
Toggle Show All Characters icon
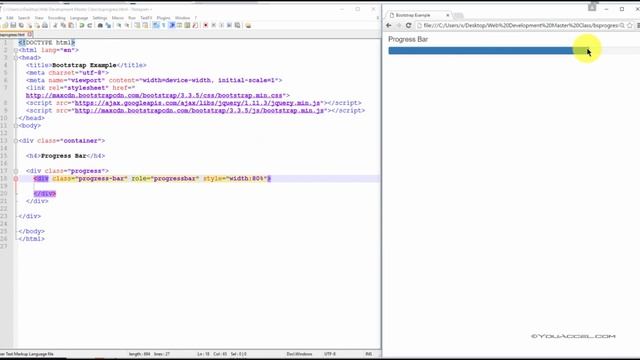point(164,25)
